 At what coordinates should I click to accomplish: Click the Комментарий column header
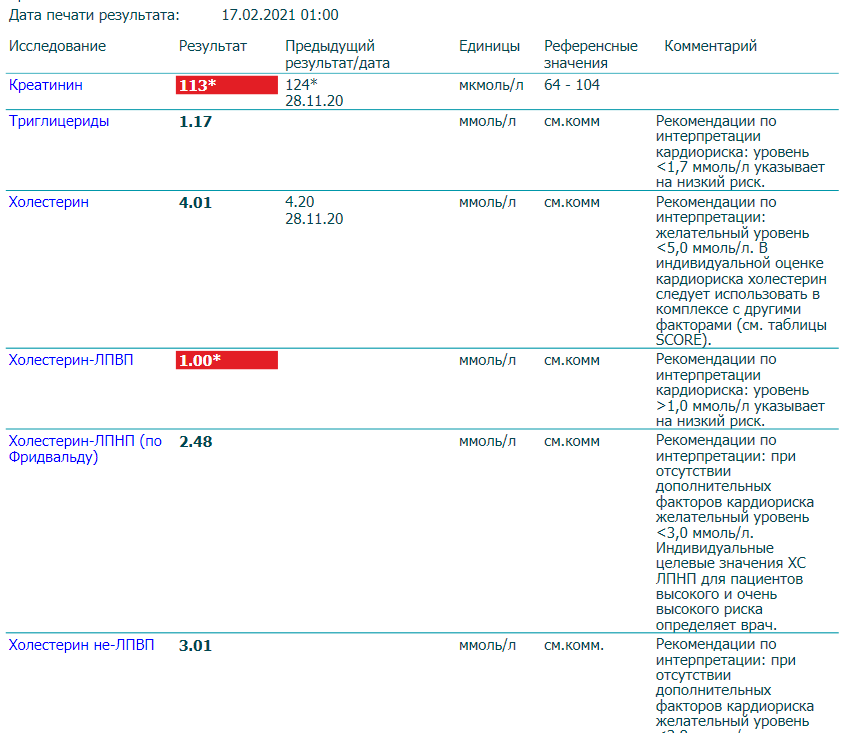tap(710, 46)
